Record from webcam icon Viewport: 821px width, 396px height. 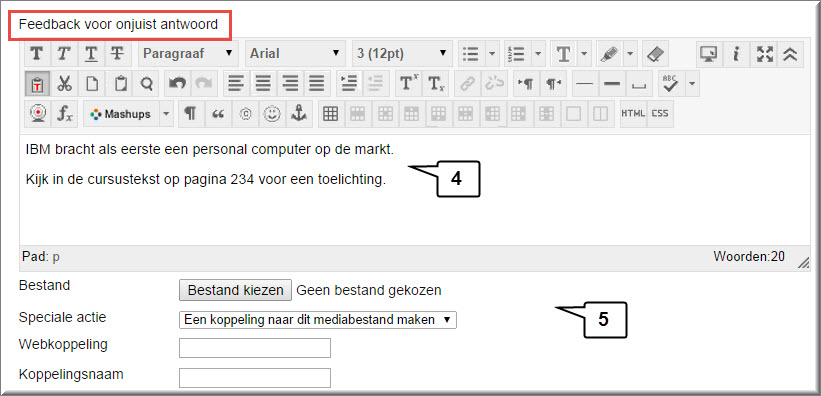coord(37,114)
